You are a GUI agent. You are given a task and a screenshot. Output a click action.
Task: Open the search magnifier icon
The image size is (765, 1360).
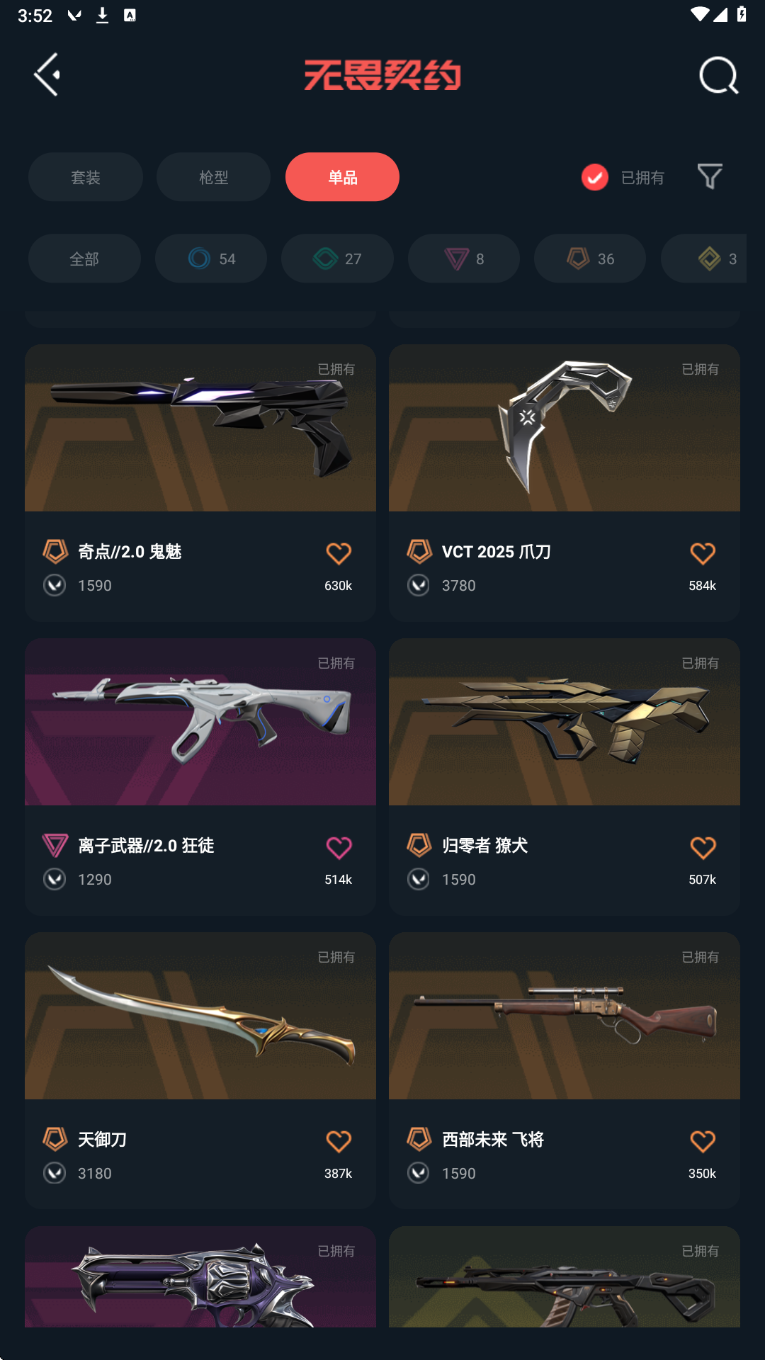[x=718, y=75]
